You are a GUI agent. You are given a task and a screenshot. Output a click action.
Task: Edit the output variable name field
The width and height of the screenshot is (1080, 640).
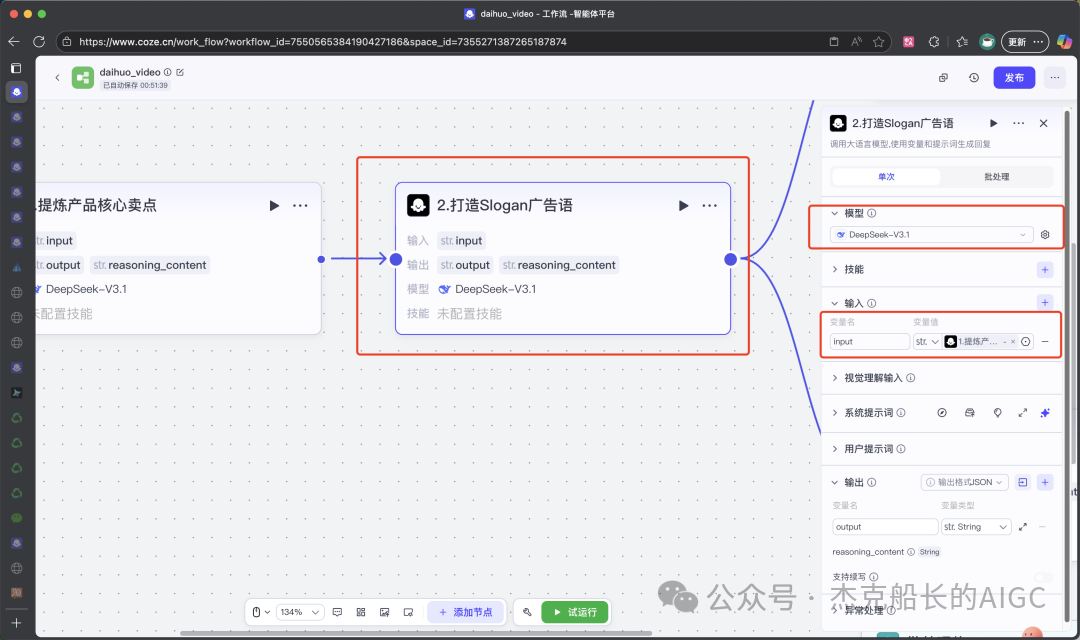[884, 527]
